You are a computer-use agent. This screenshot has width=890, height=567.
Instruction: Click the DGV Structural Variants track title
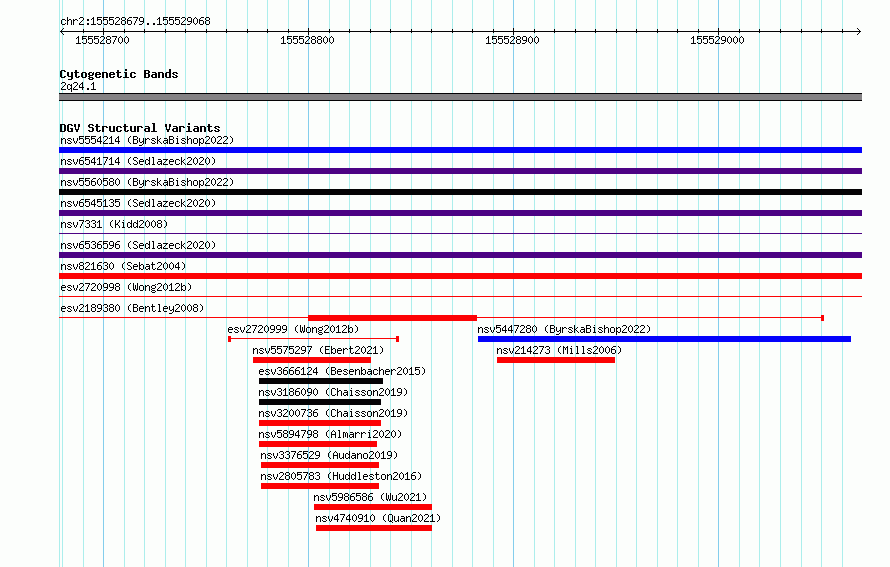point(140,128)
